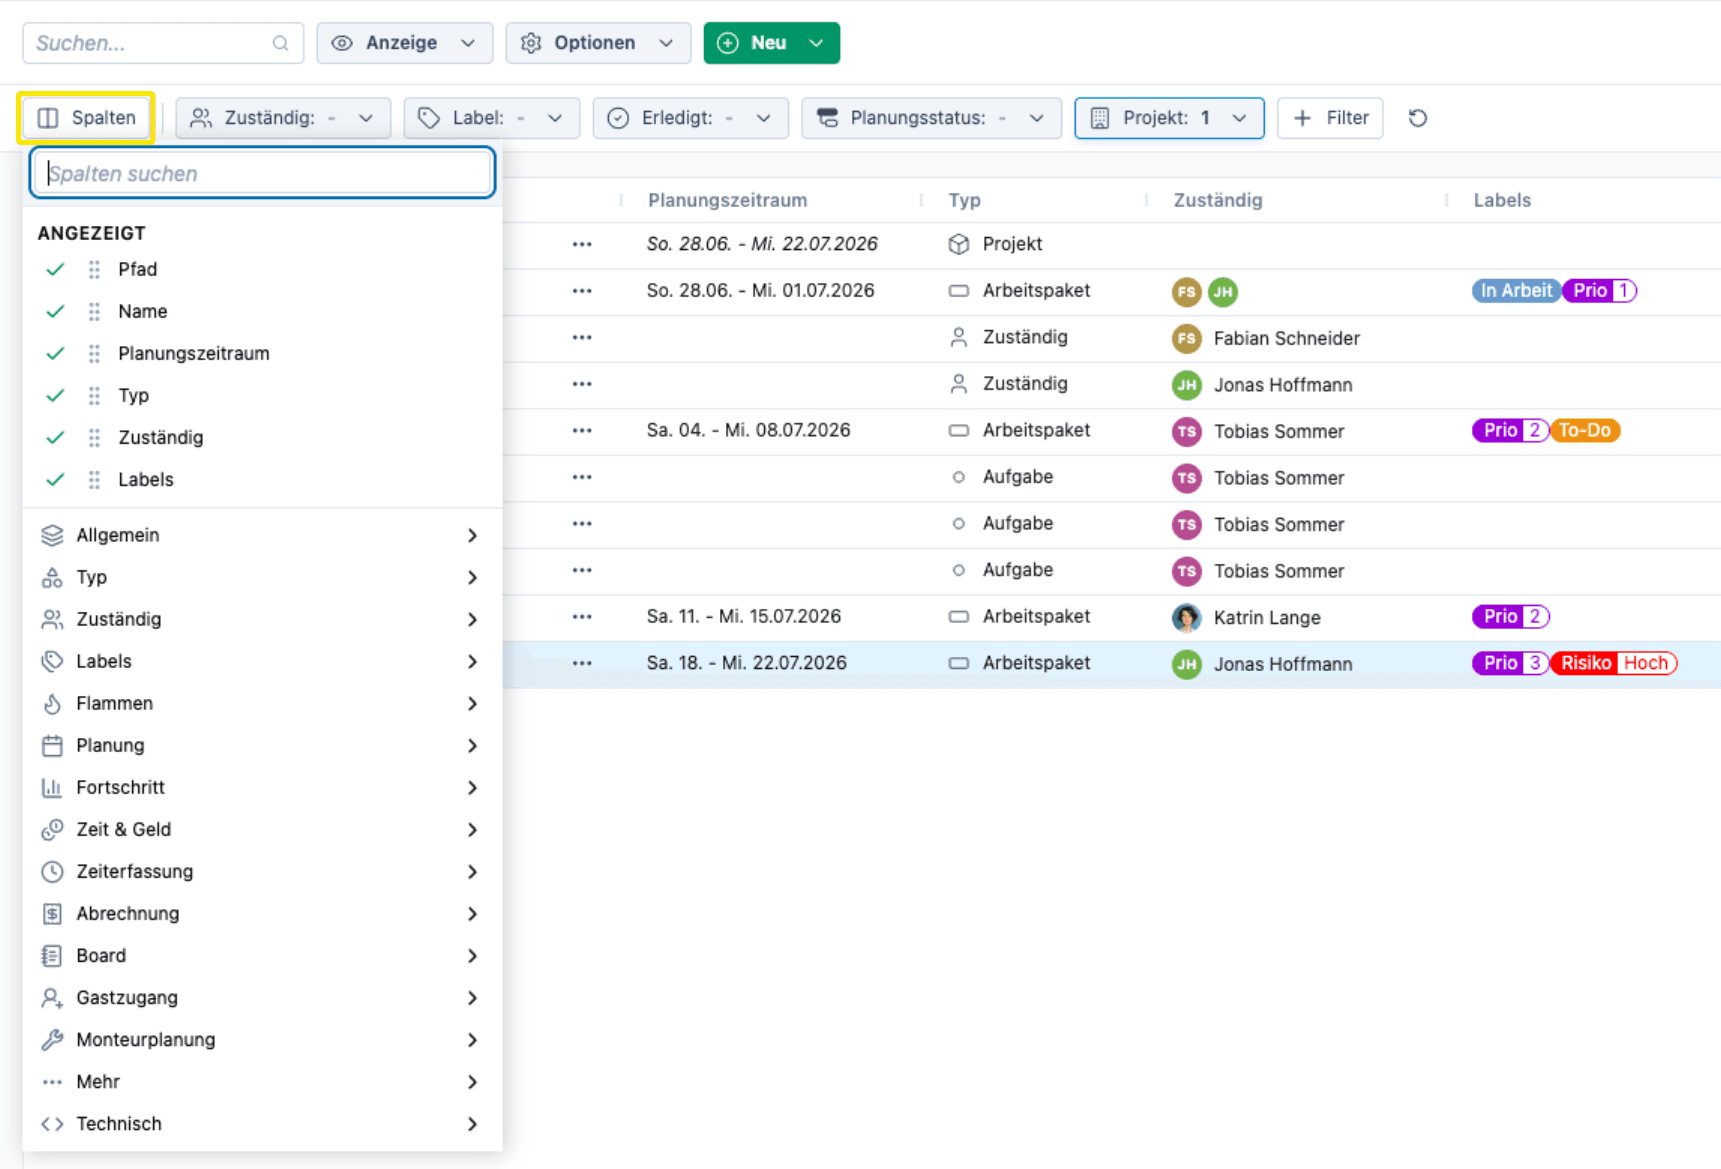Image resolution: width=1721 pixels, height=1169 pixels.
Task: Click the Spalten button
Action: click(x=86, y=118)
